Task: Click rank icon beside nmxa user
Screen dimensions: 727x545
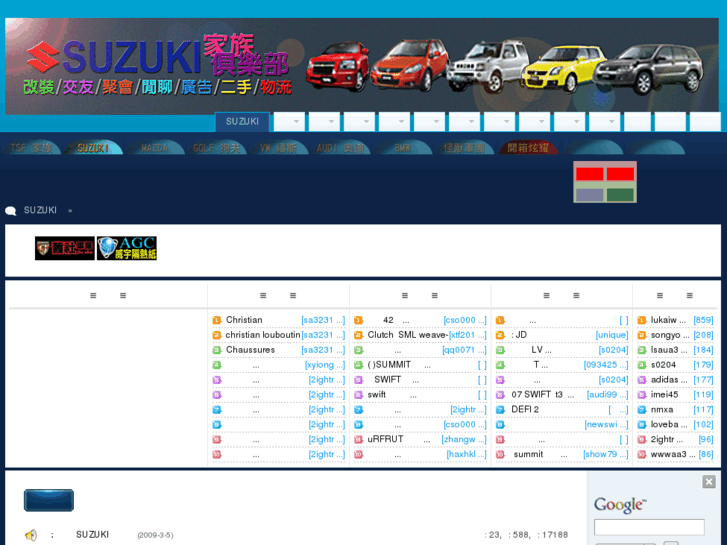Action: pyautogui.click(x=642, y=410)
